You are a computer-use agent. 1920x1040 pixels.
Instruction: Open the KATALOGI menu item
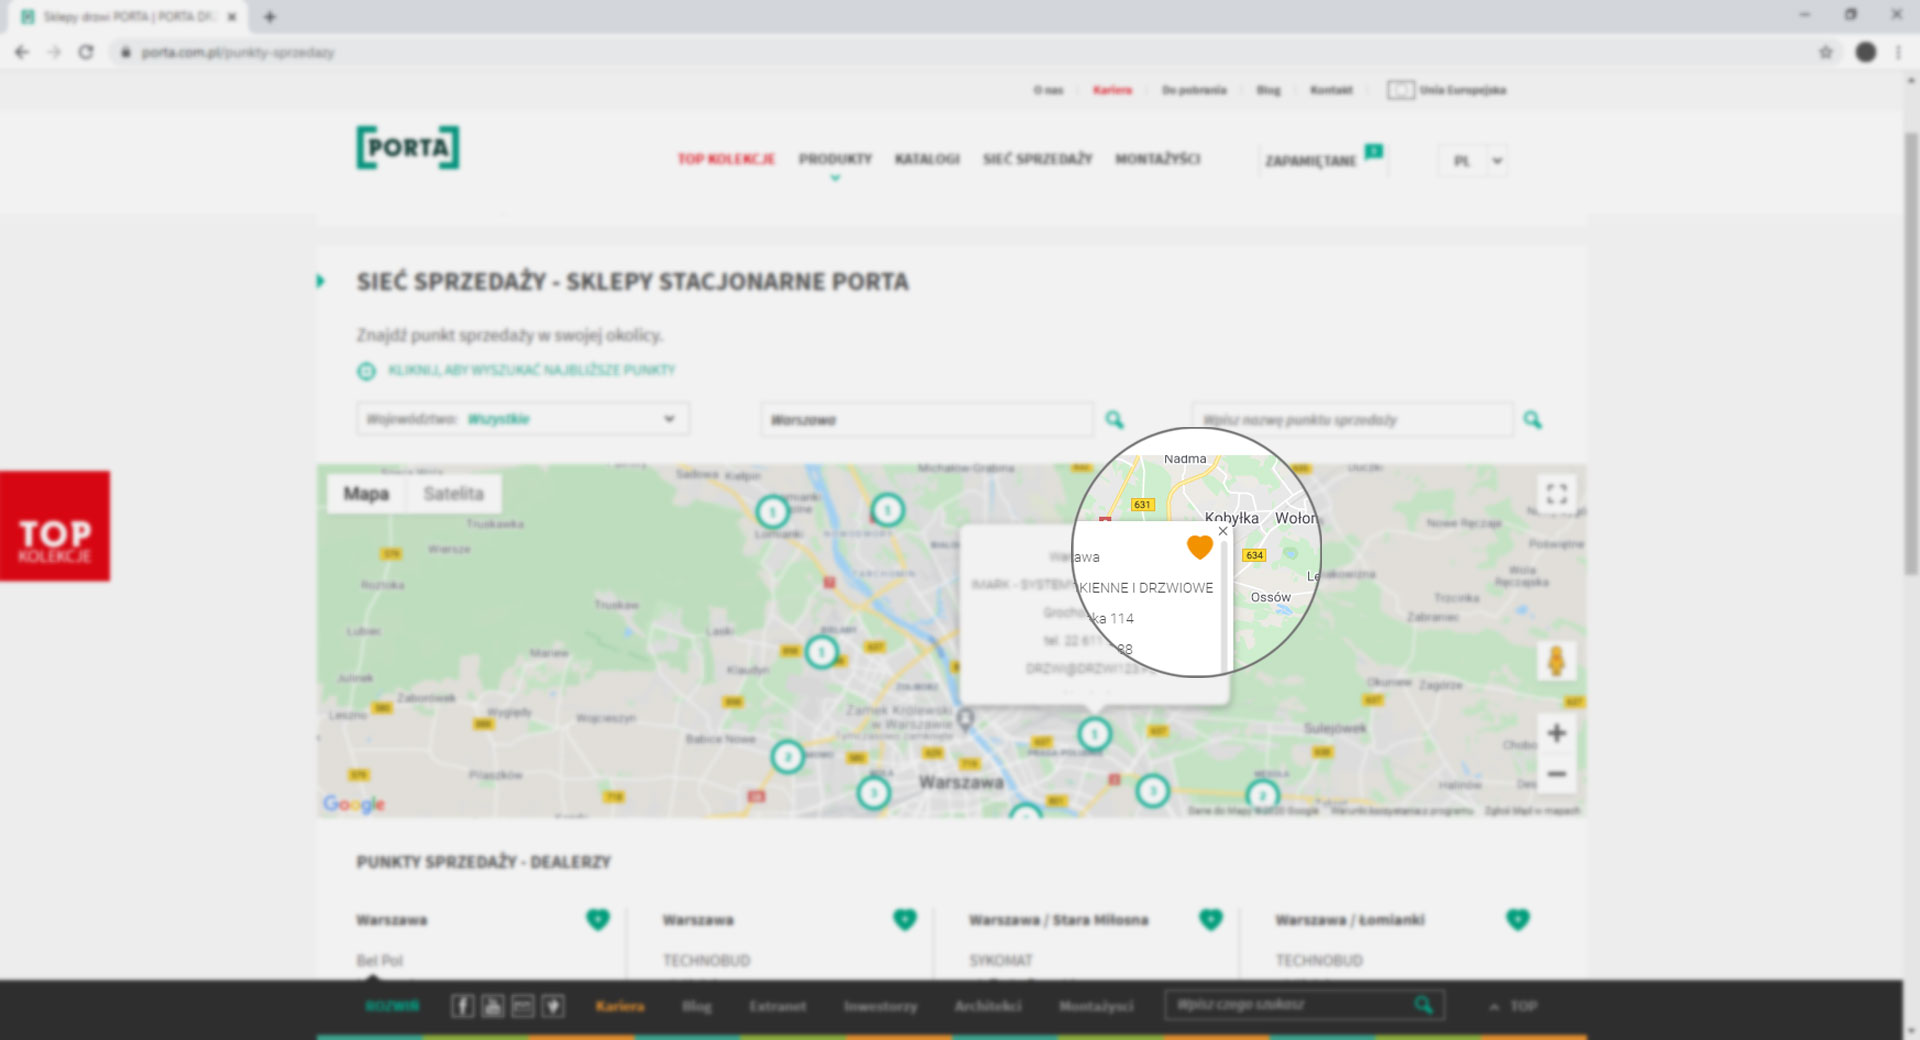927,159
